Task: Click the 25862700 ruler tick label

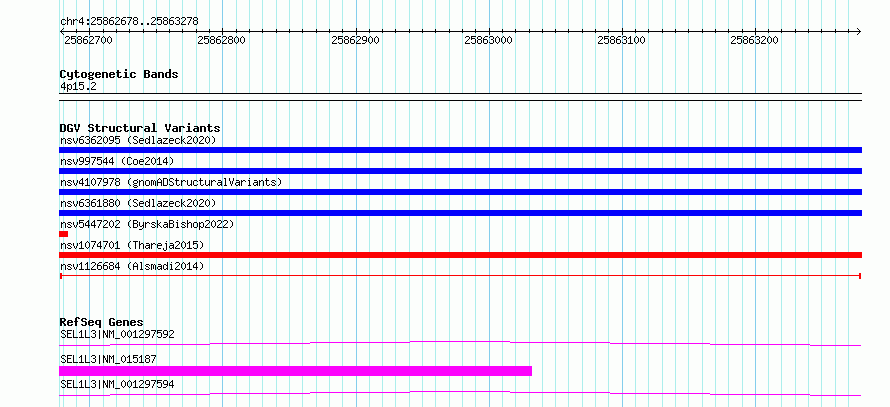Action: [89, 40]
